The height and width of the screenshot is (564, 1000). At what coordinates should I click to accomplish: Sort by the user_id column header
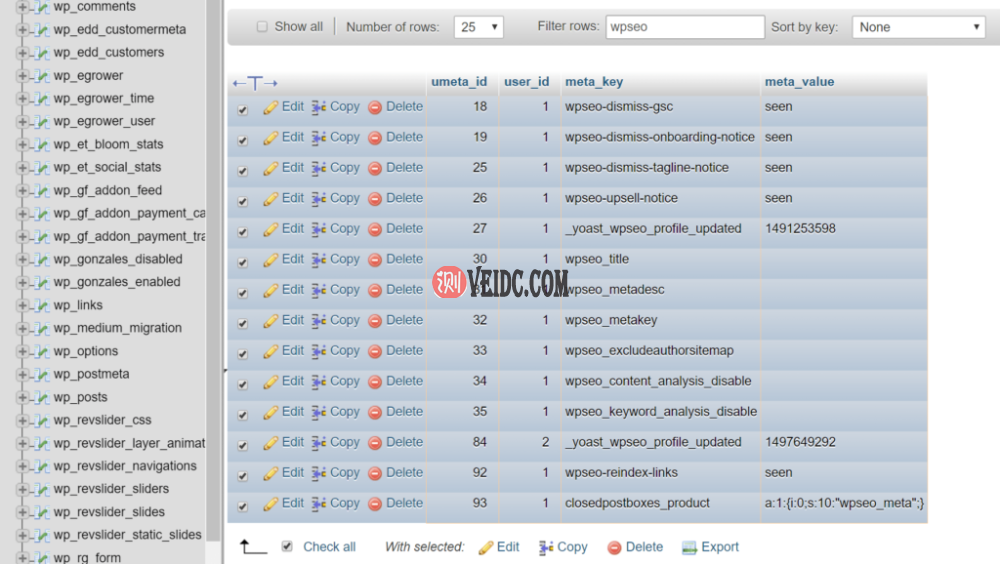click(526, 82)
